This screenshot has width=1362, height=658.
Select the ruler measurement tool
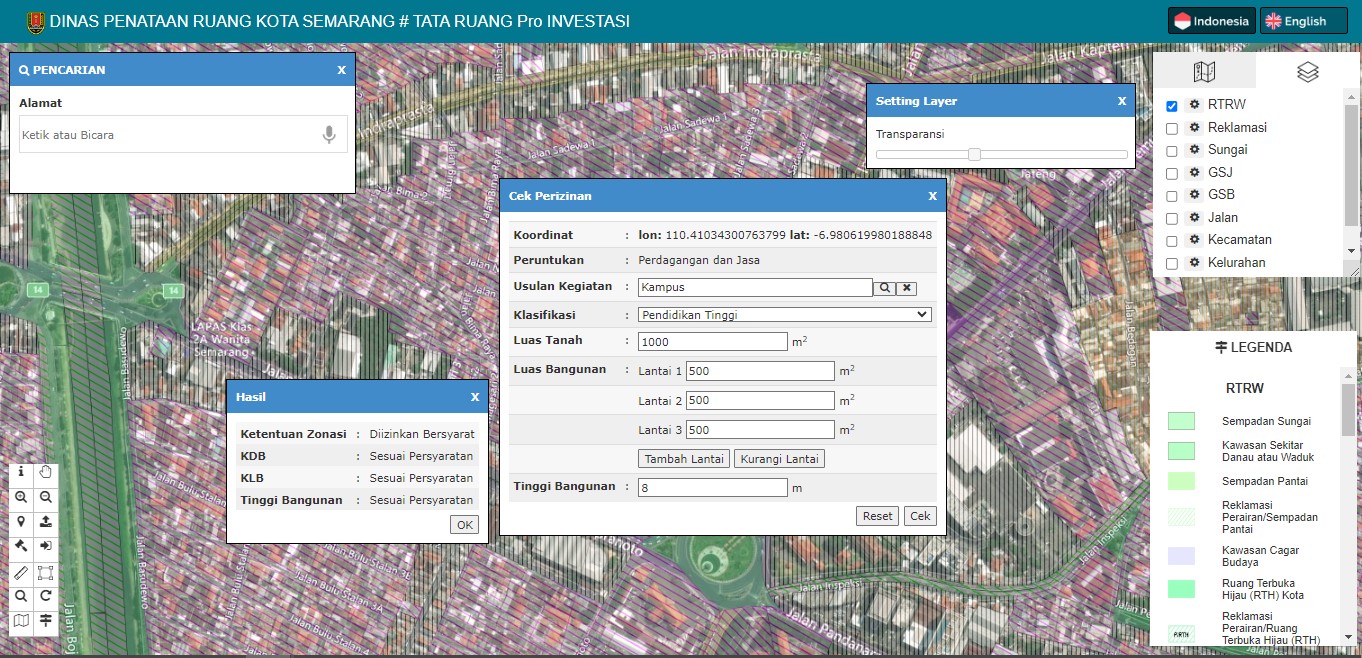tap(21, 572)
